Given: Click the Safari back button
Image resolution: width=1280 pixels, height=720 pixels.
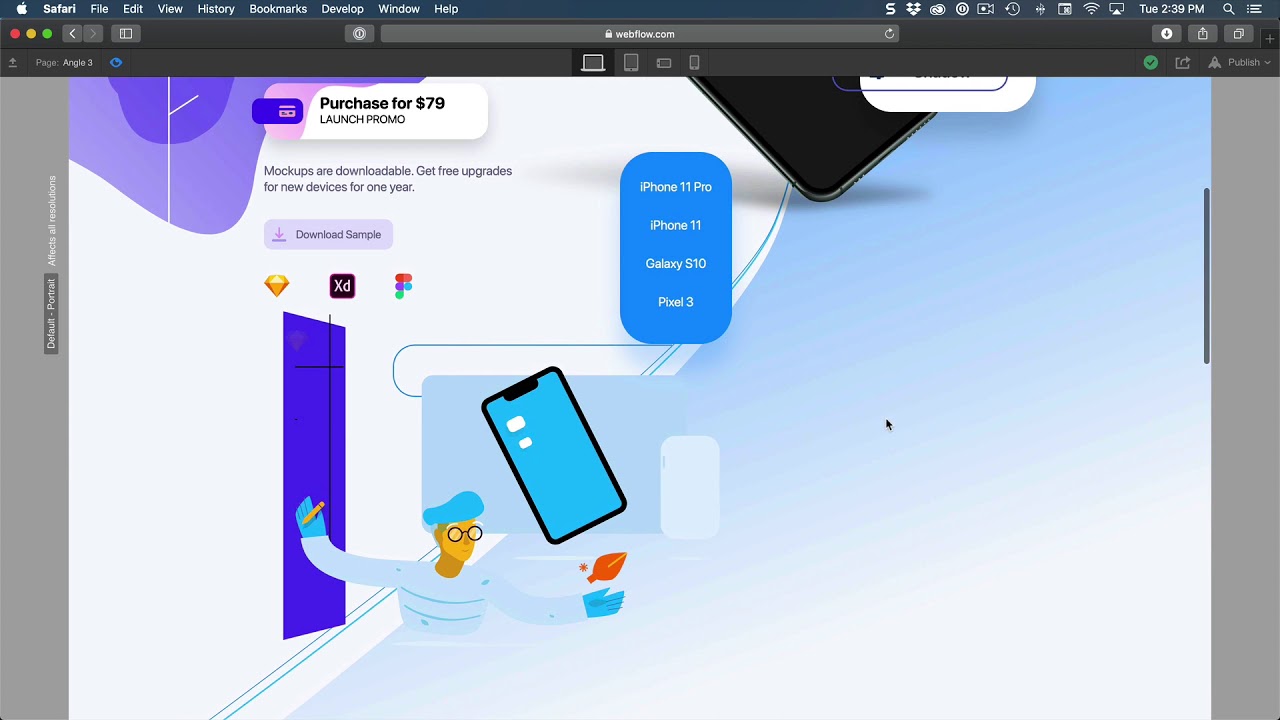Looking at the screenshot, I should [72, 33].
